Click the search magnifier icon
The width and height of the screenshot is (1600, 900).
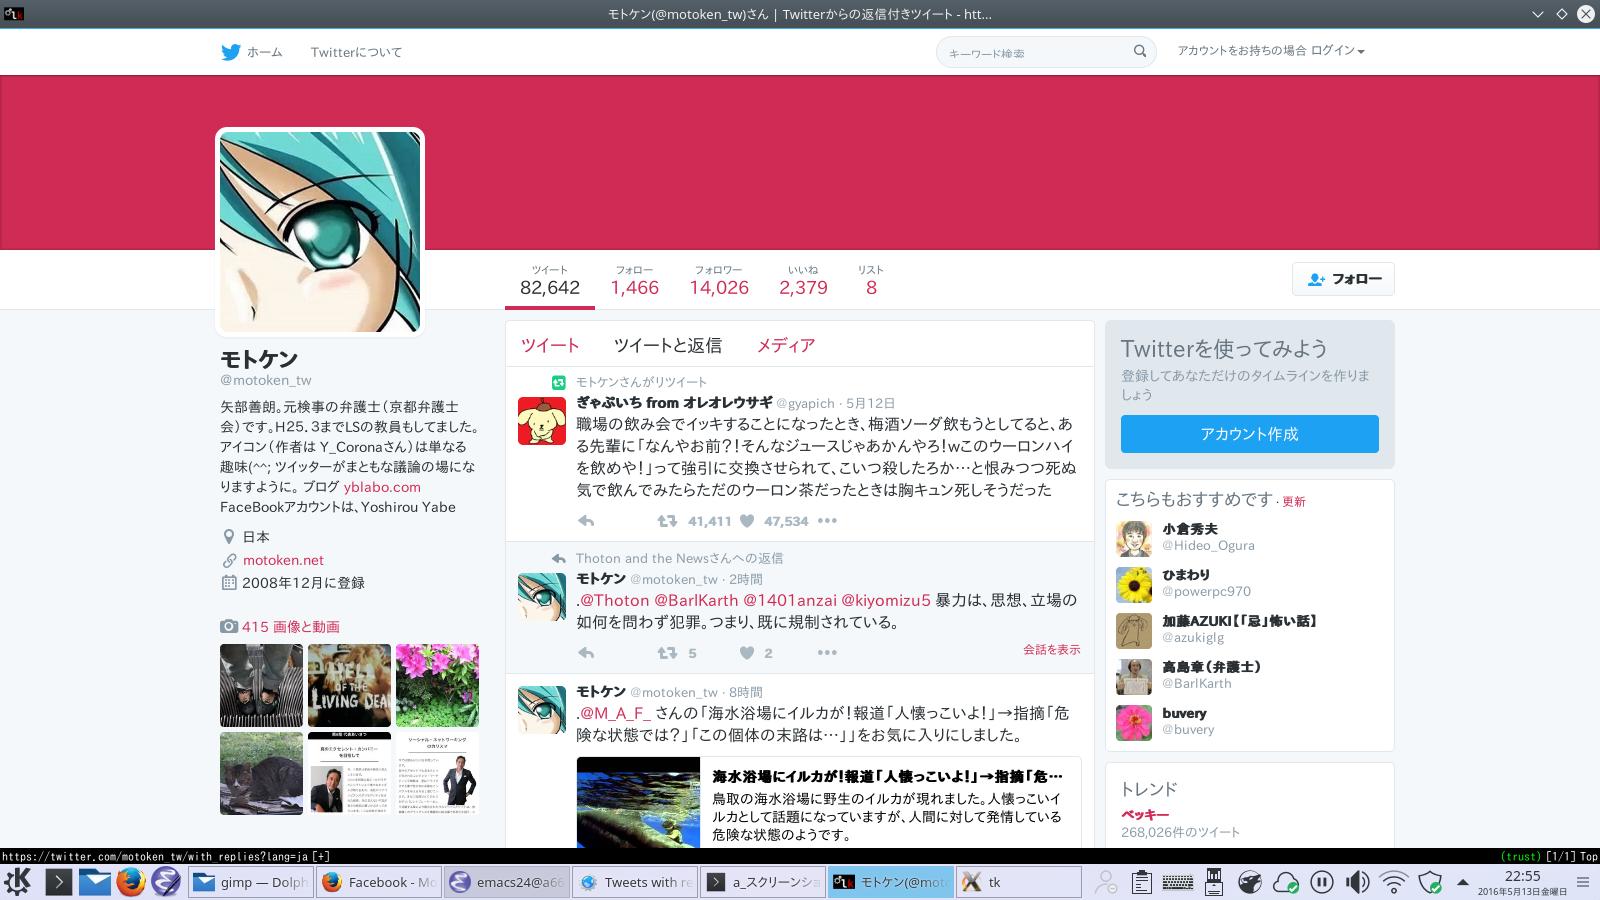click(1140, 51)
